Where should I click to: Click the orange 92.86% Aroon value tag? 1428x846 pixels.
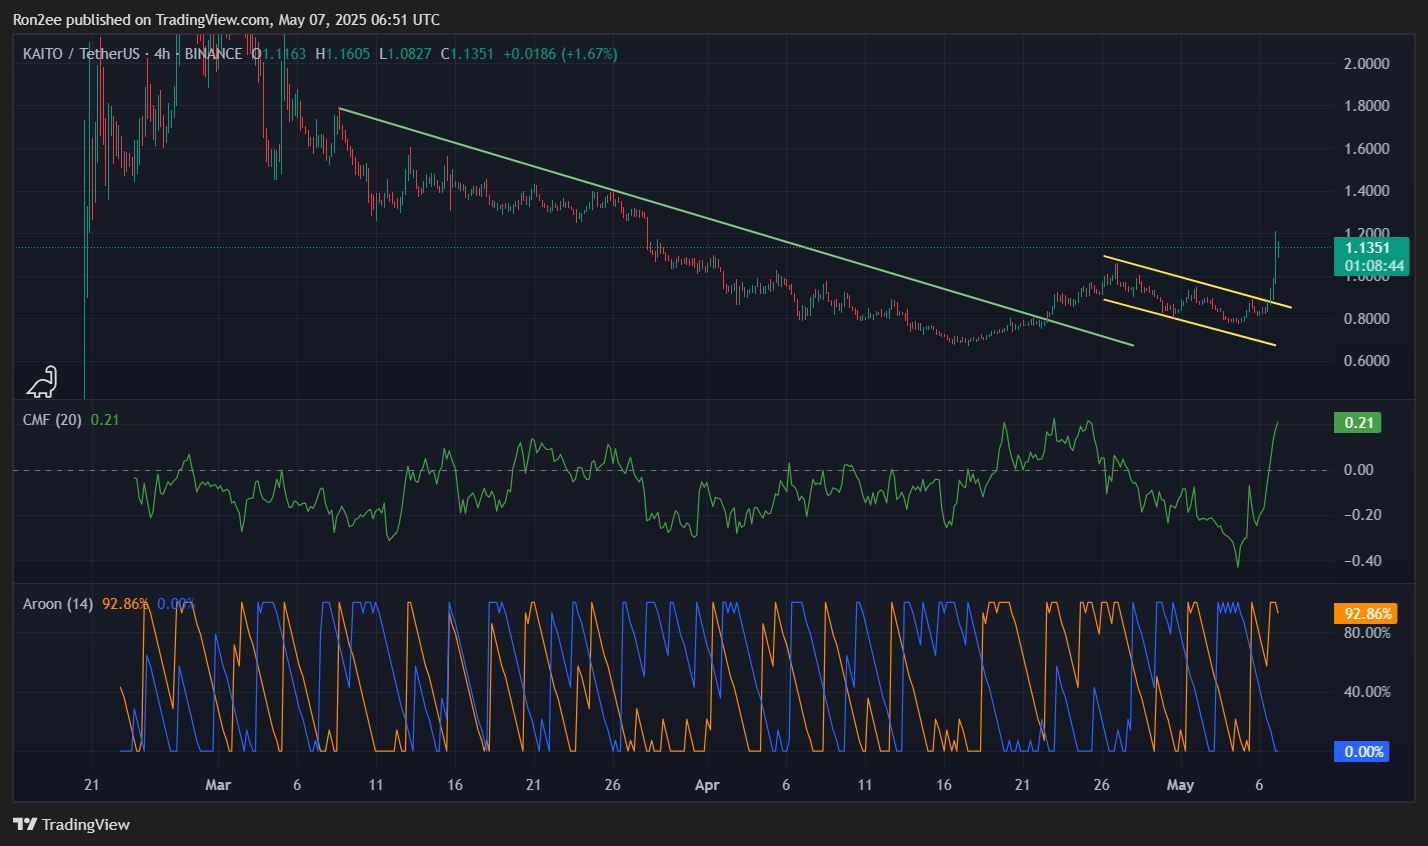pyautogui.click(x=1364, y=614)
